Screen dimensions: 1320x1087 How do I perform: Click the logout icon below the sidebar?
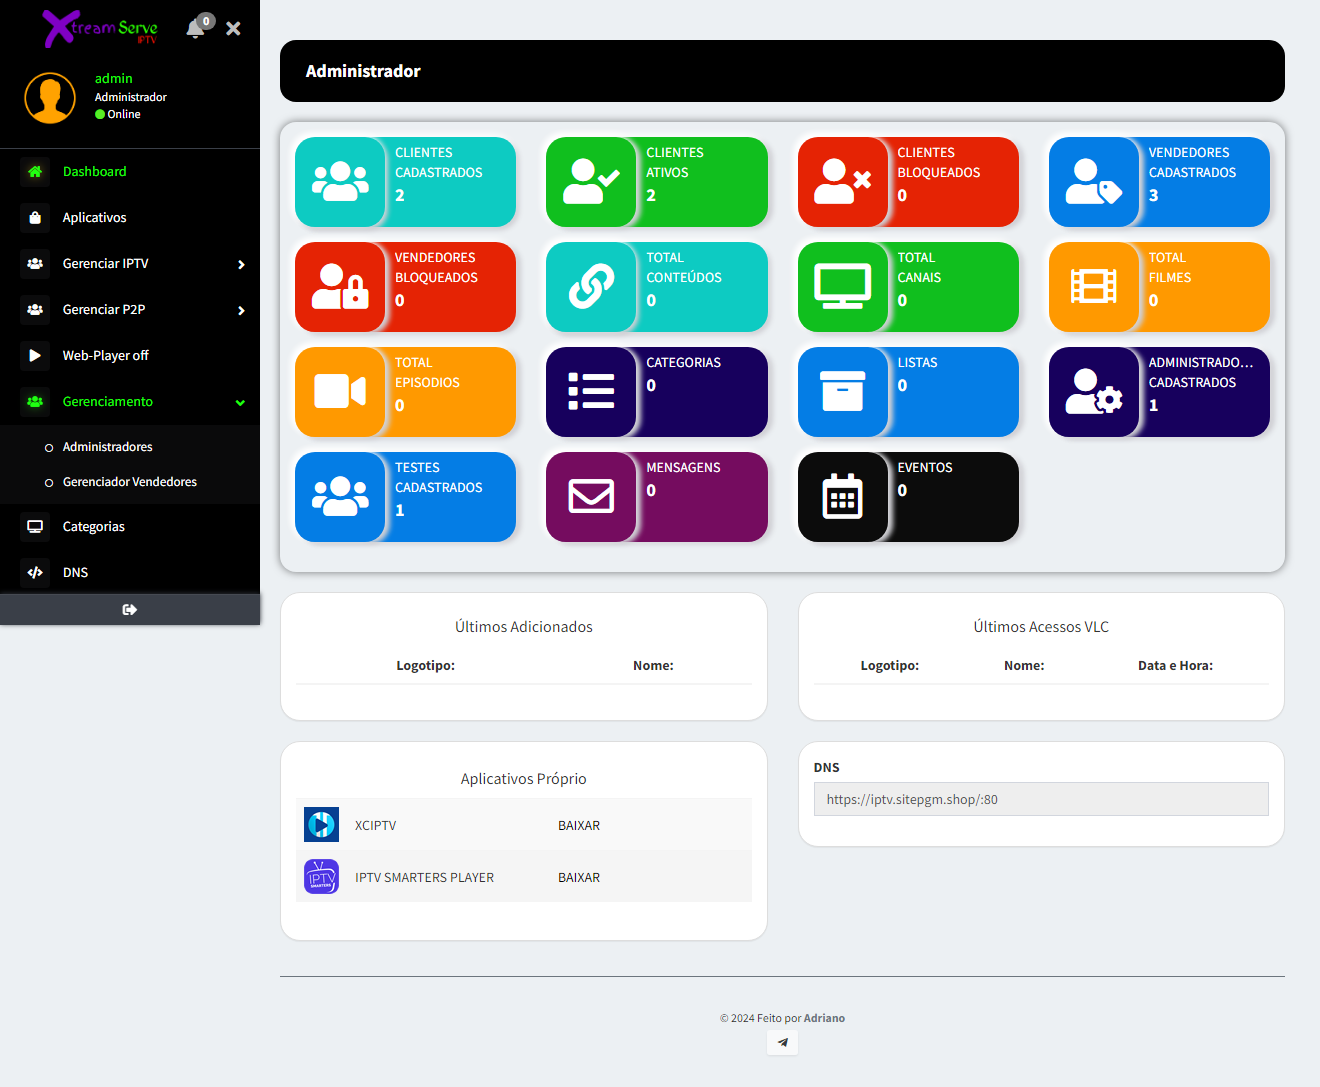pos(130,610)
